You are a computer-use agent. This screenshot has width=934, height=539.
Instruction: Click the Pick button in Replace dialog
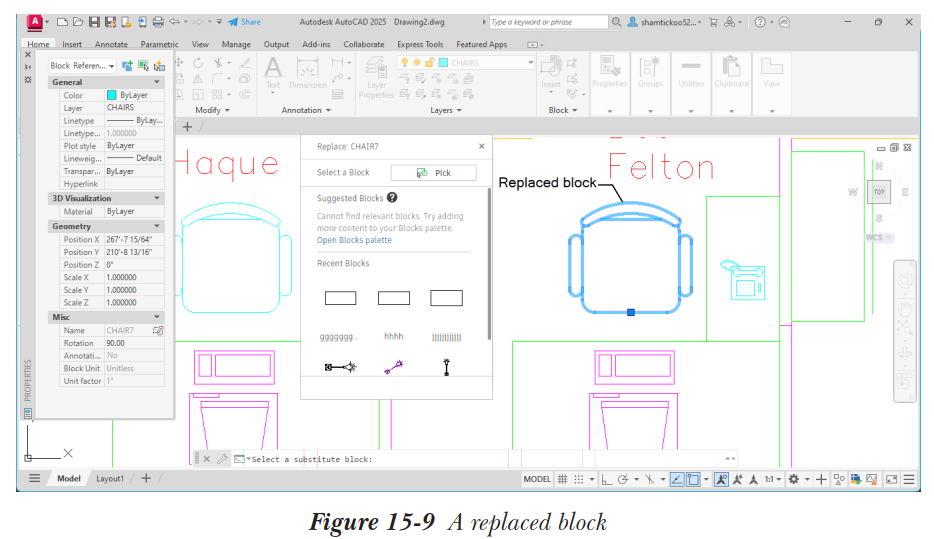434,173
